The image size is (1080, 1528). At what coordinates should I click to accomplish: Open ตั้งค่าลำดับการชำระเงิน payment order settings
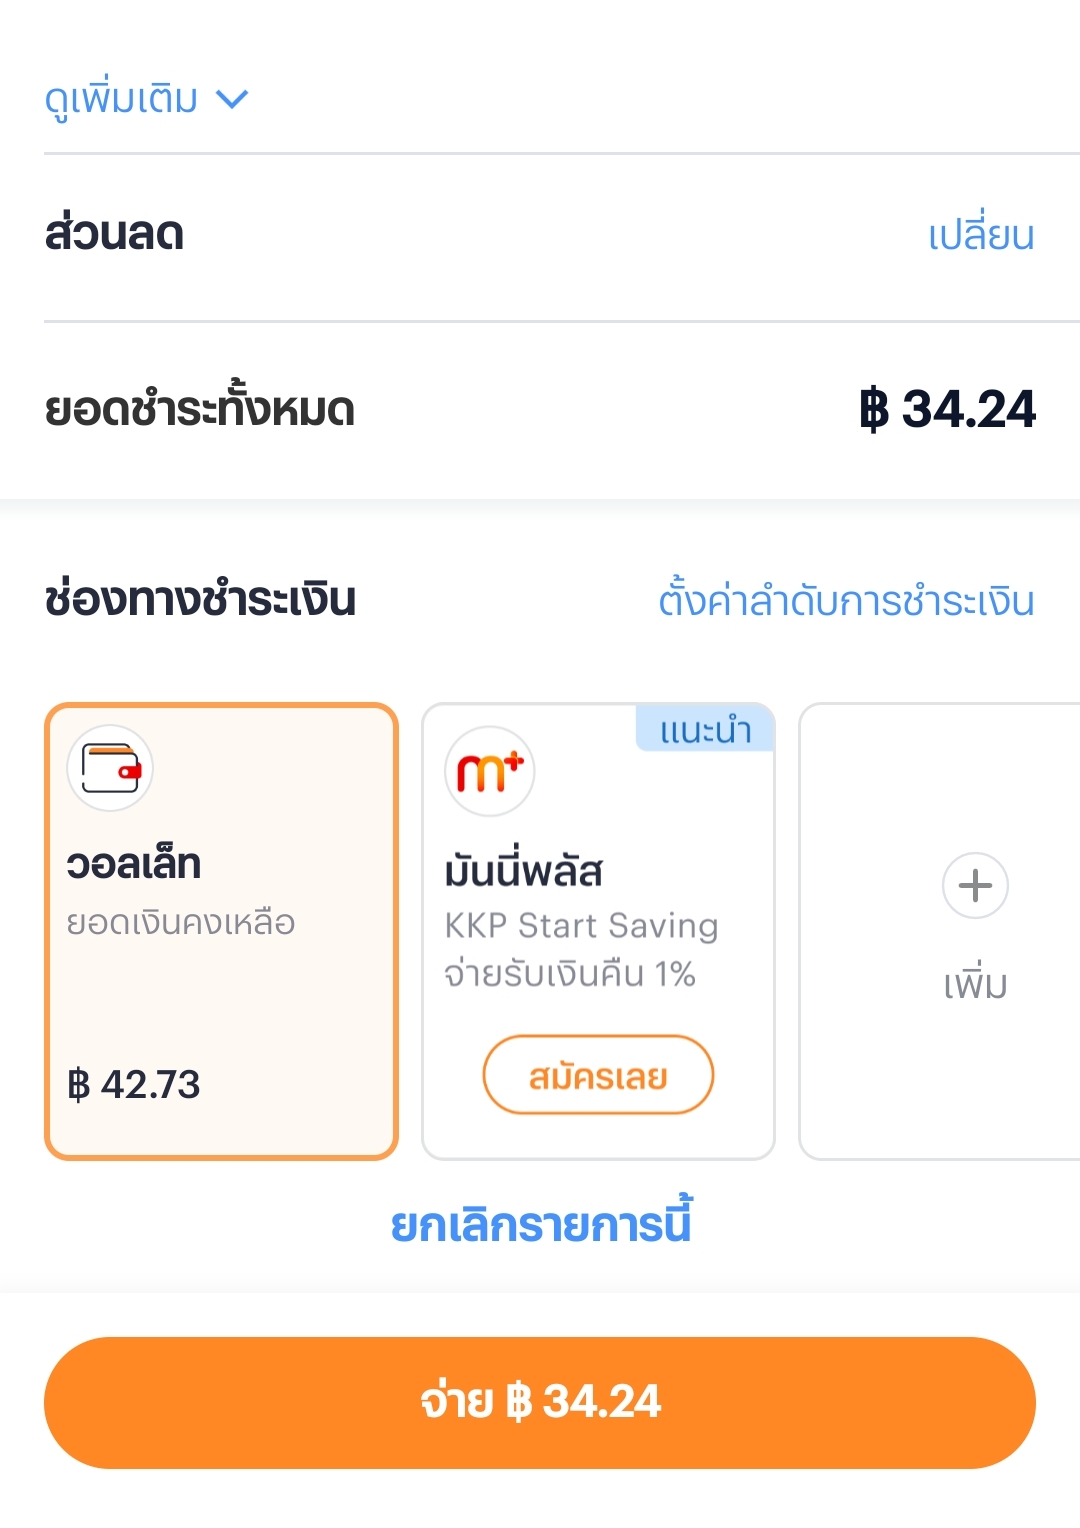tap(846, 601)
